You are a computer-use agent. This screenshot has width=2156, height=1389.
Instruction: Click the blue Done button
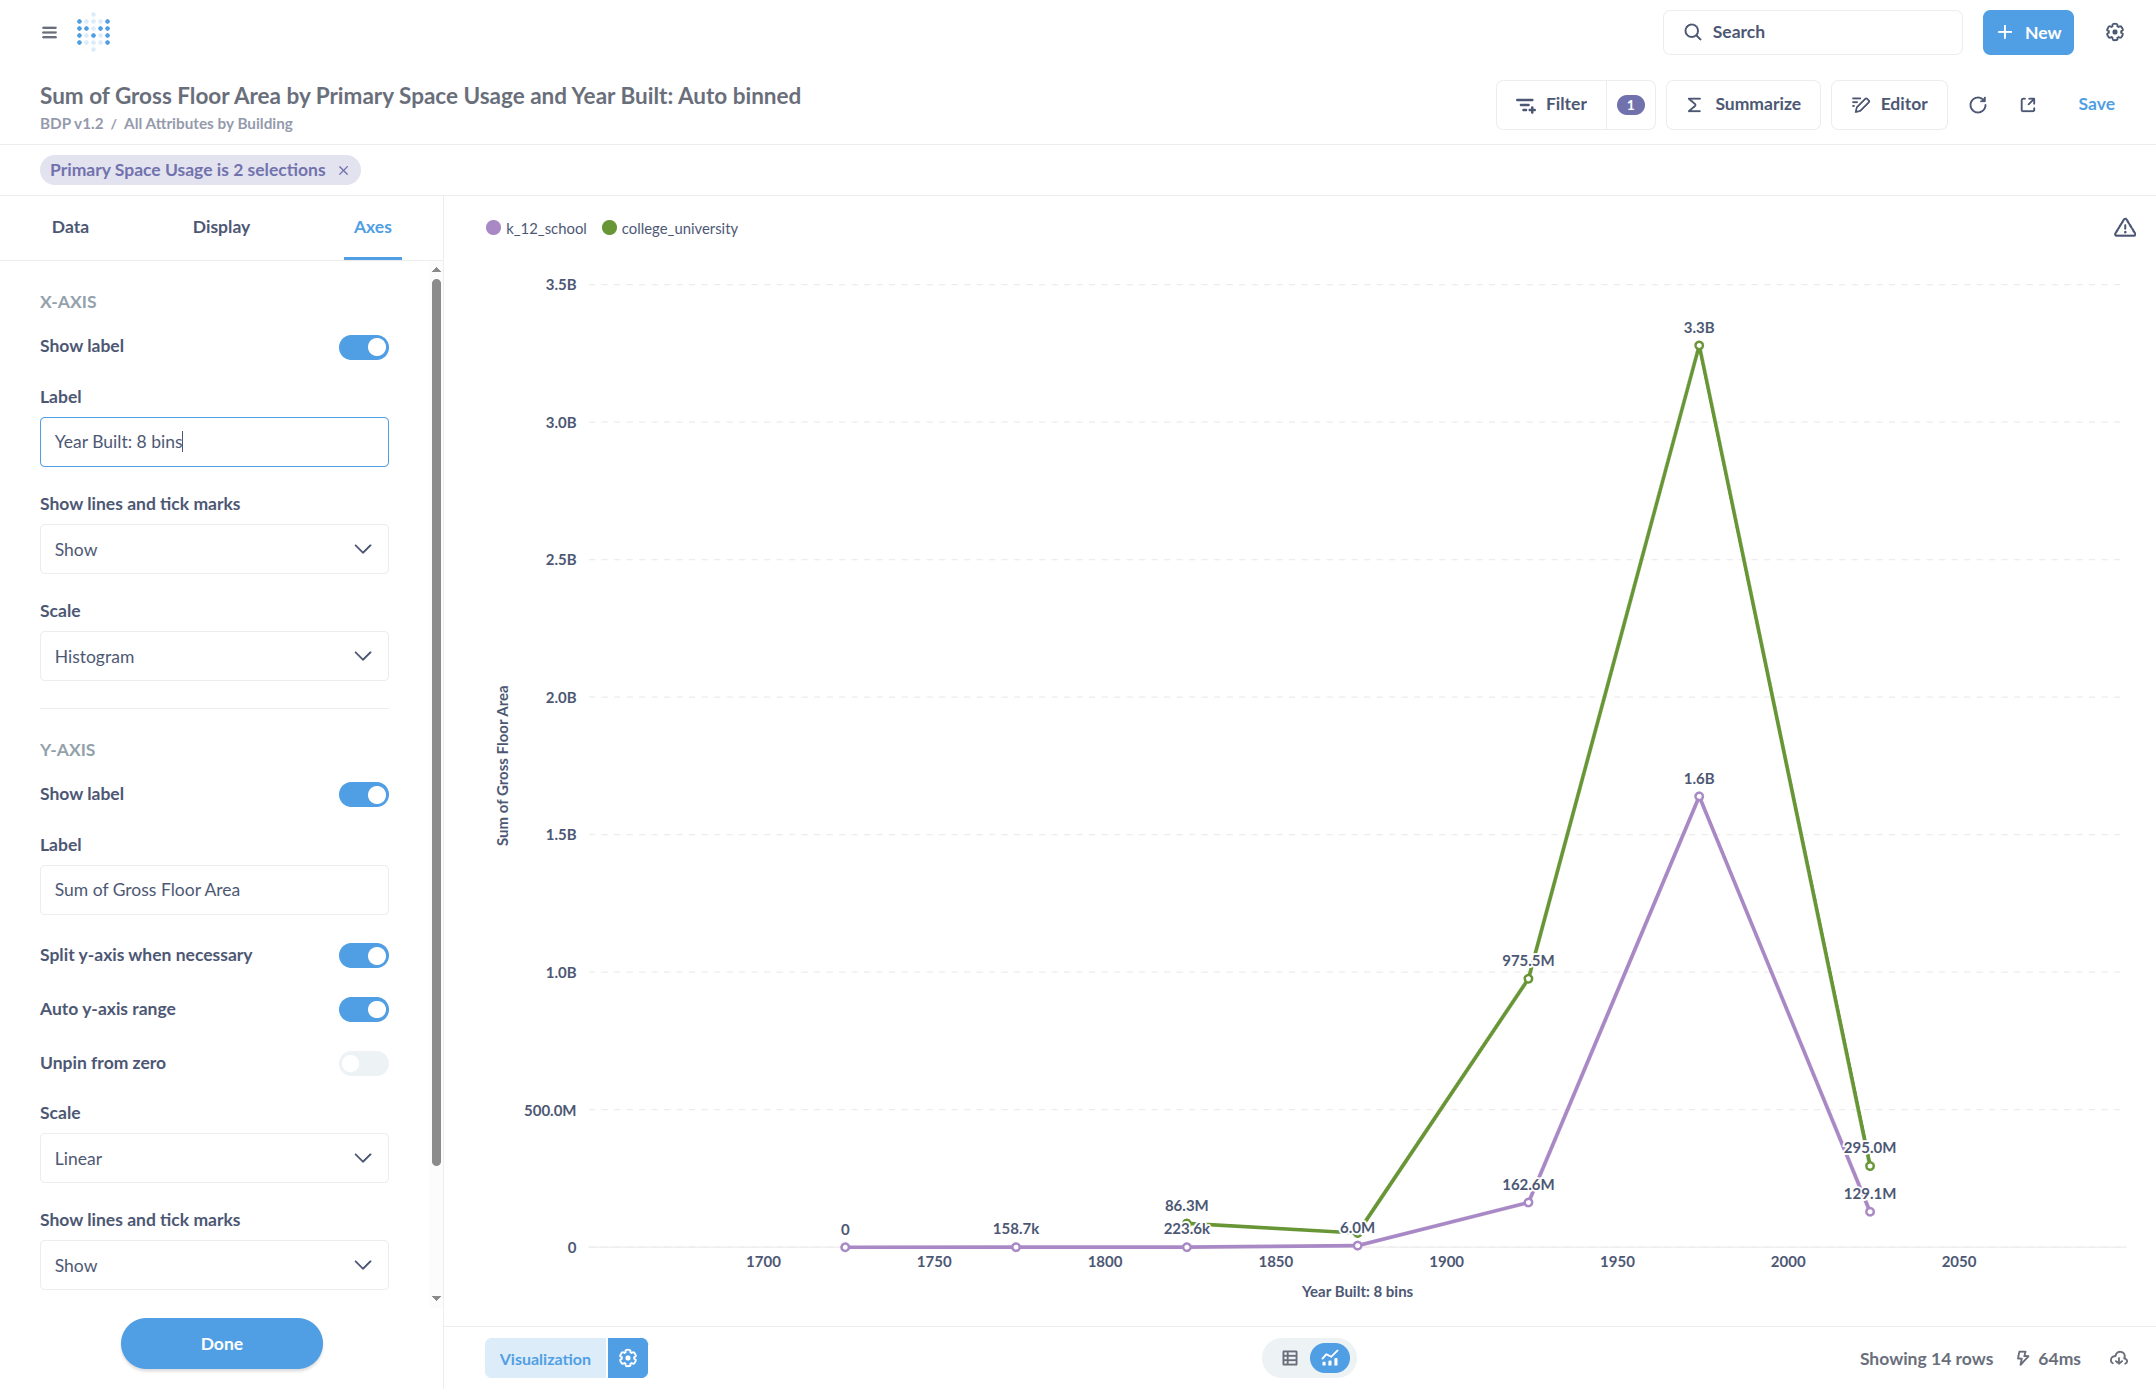(x=221, y=1343)
